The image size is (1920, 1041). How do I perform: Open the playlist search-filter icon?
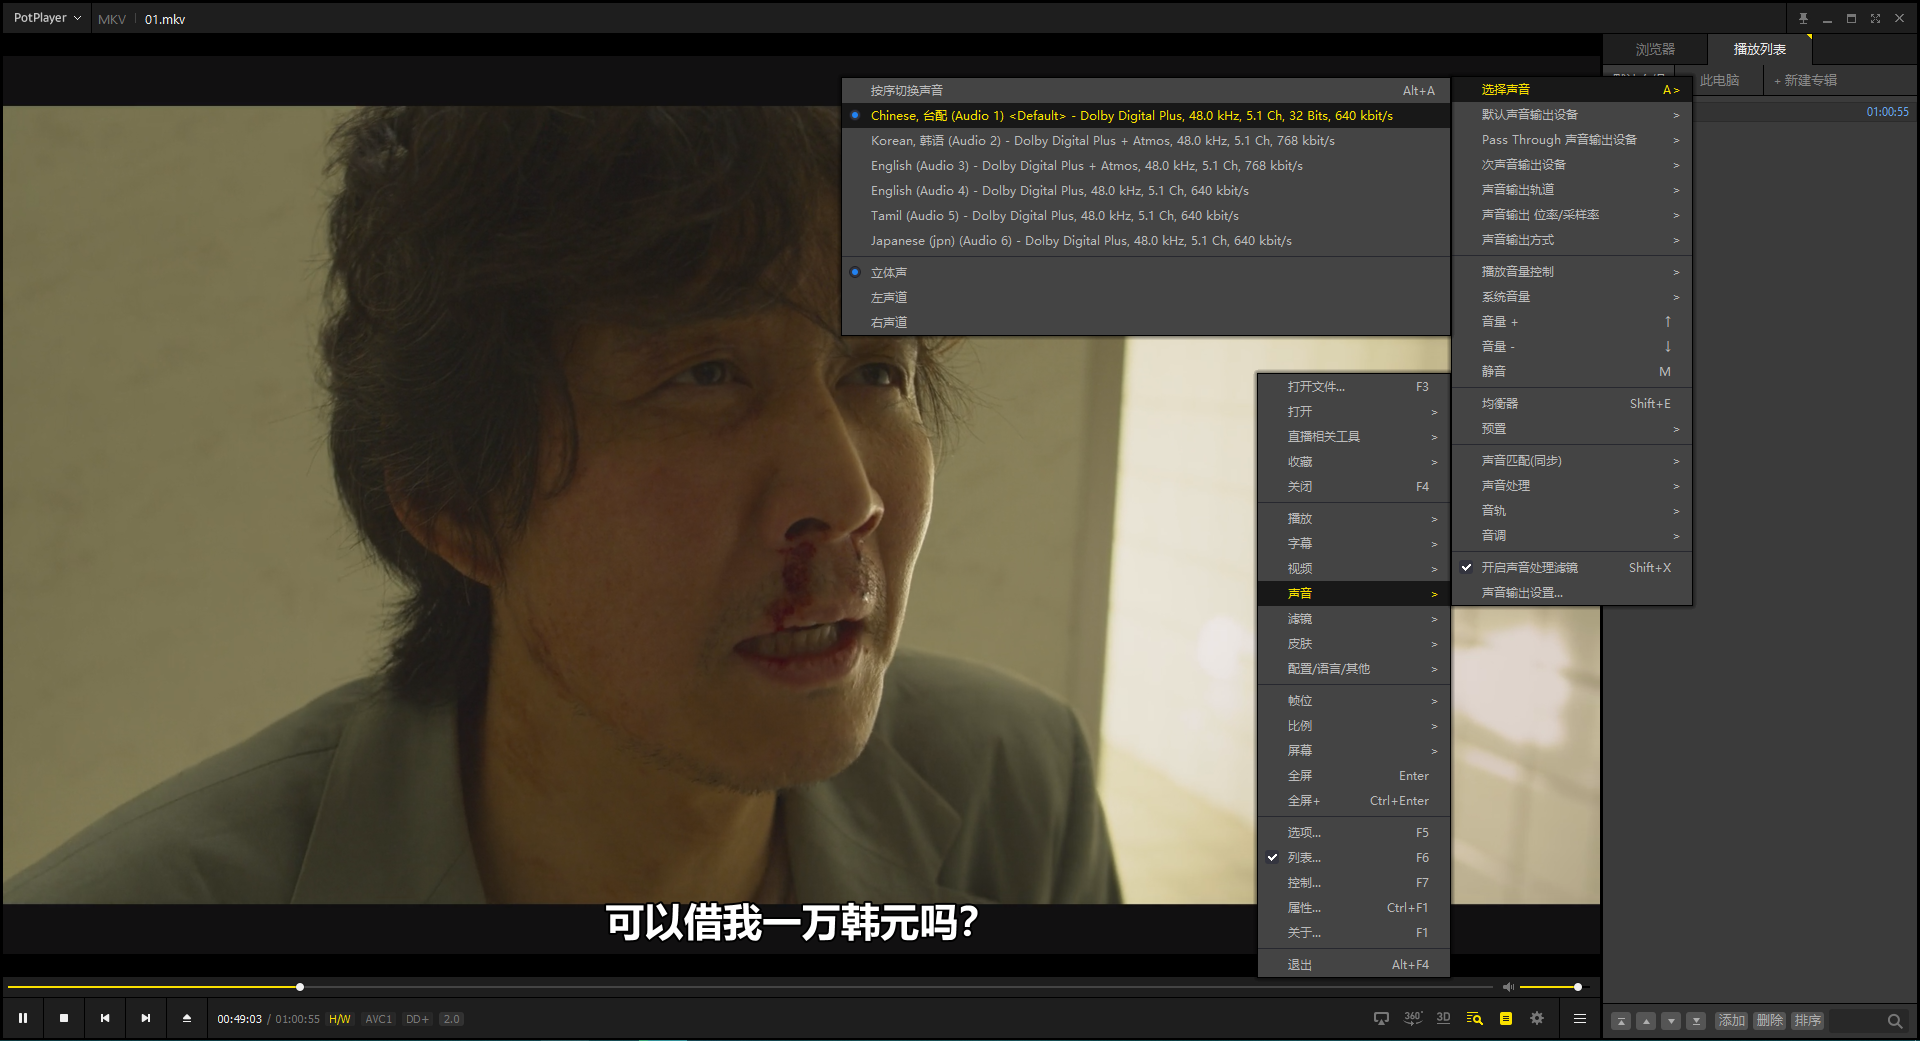[1474, 1018]
